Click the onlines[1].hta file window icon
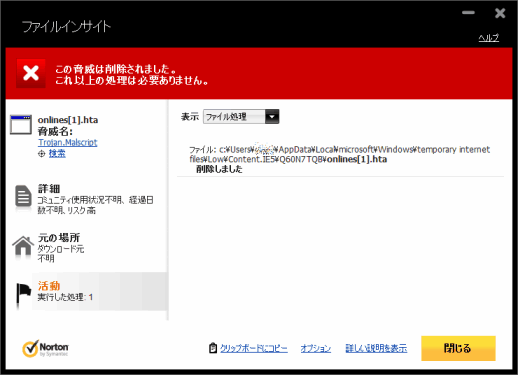The height and width of the screenshot is (375, 518). click(x=21, y=125)
